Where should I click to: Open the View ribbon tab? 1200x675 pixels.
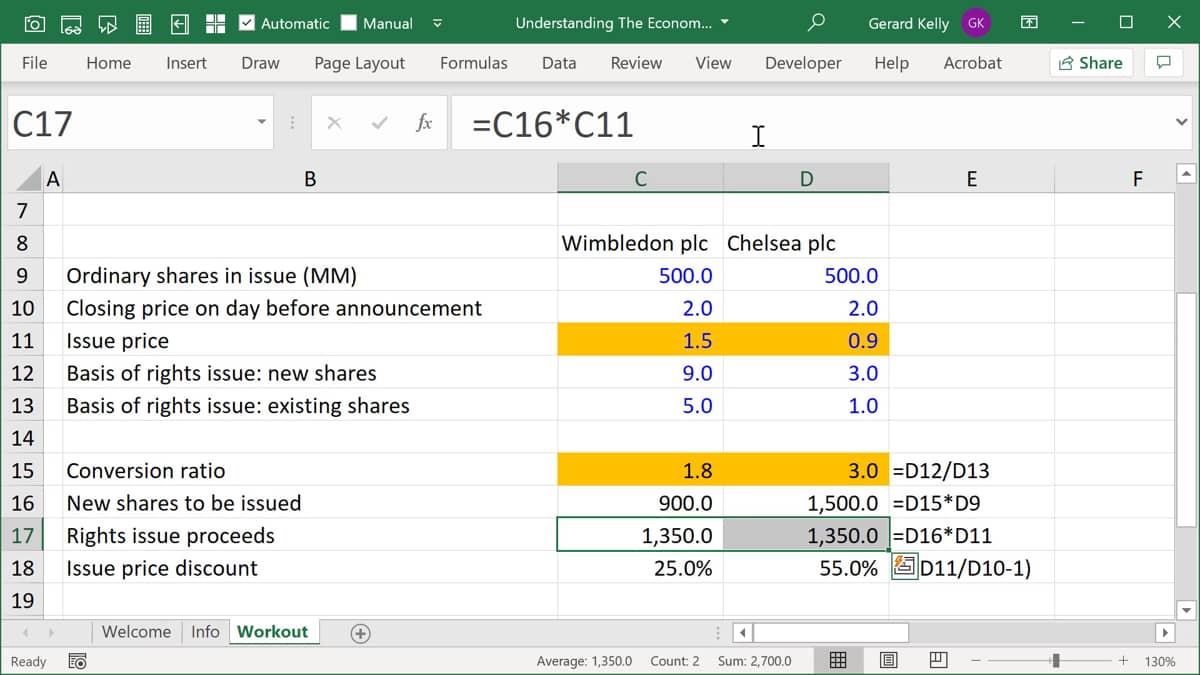pos(713,63)
